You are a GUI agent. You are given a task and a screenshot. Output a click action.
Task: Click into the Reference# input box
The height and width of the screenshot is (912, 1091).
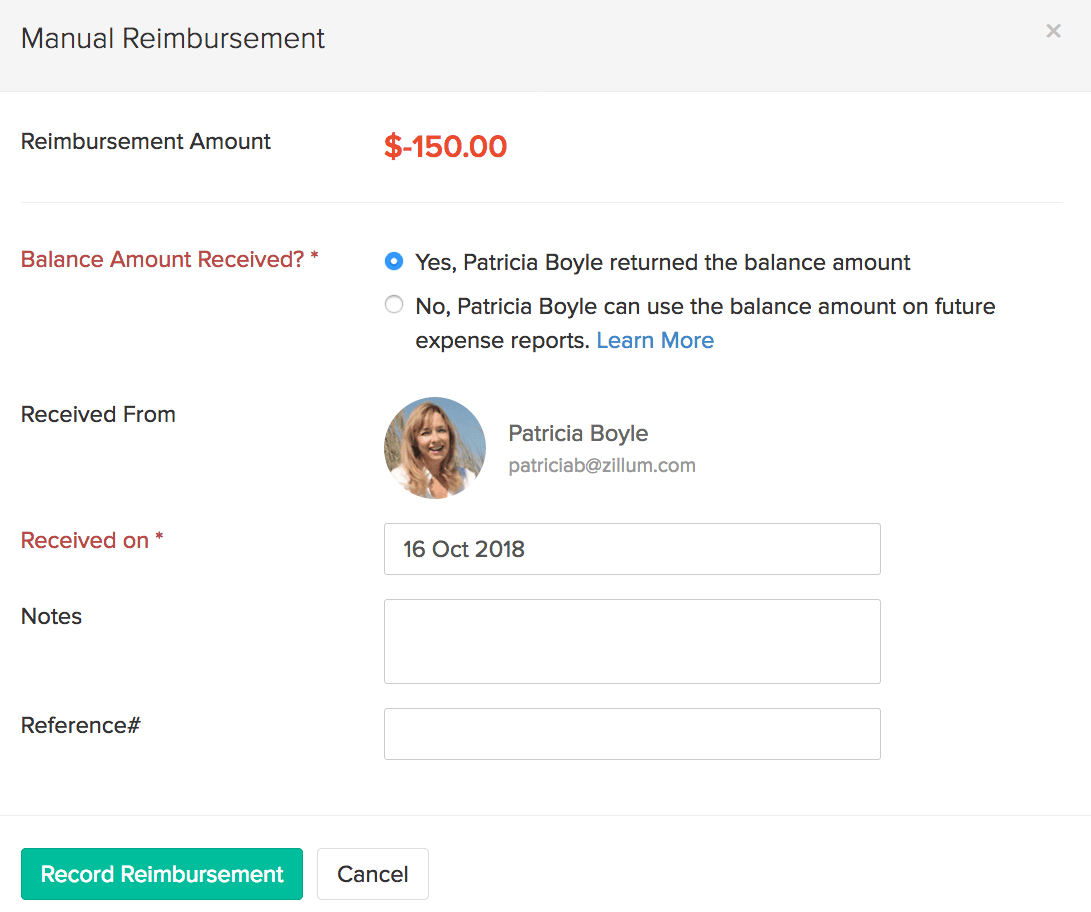(632, 734)
